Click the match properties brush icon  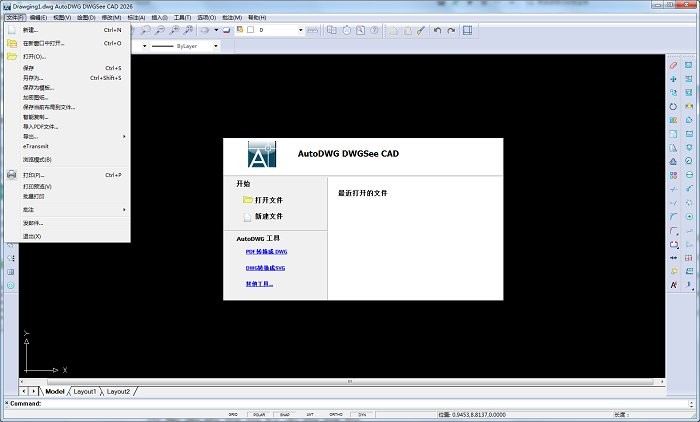pos(421,31)
